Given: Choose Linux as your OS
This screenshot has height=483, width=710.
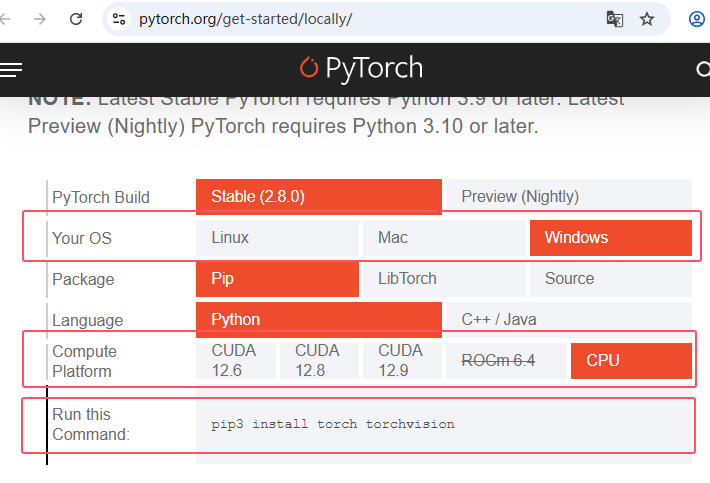Looking at the screenshot, I should click(277, 238).
